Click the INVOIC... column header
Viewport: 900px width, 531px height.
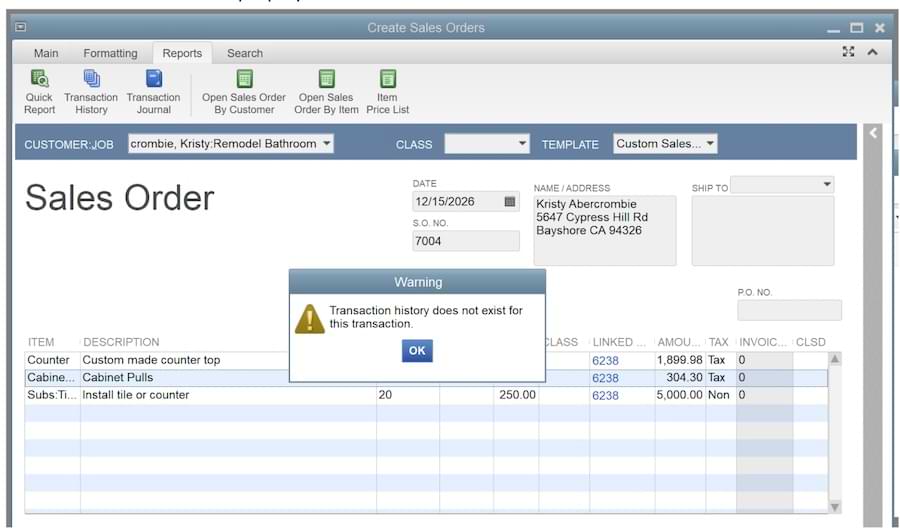(x=763, y=342)
